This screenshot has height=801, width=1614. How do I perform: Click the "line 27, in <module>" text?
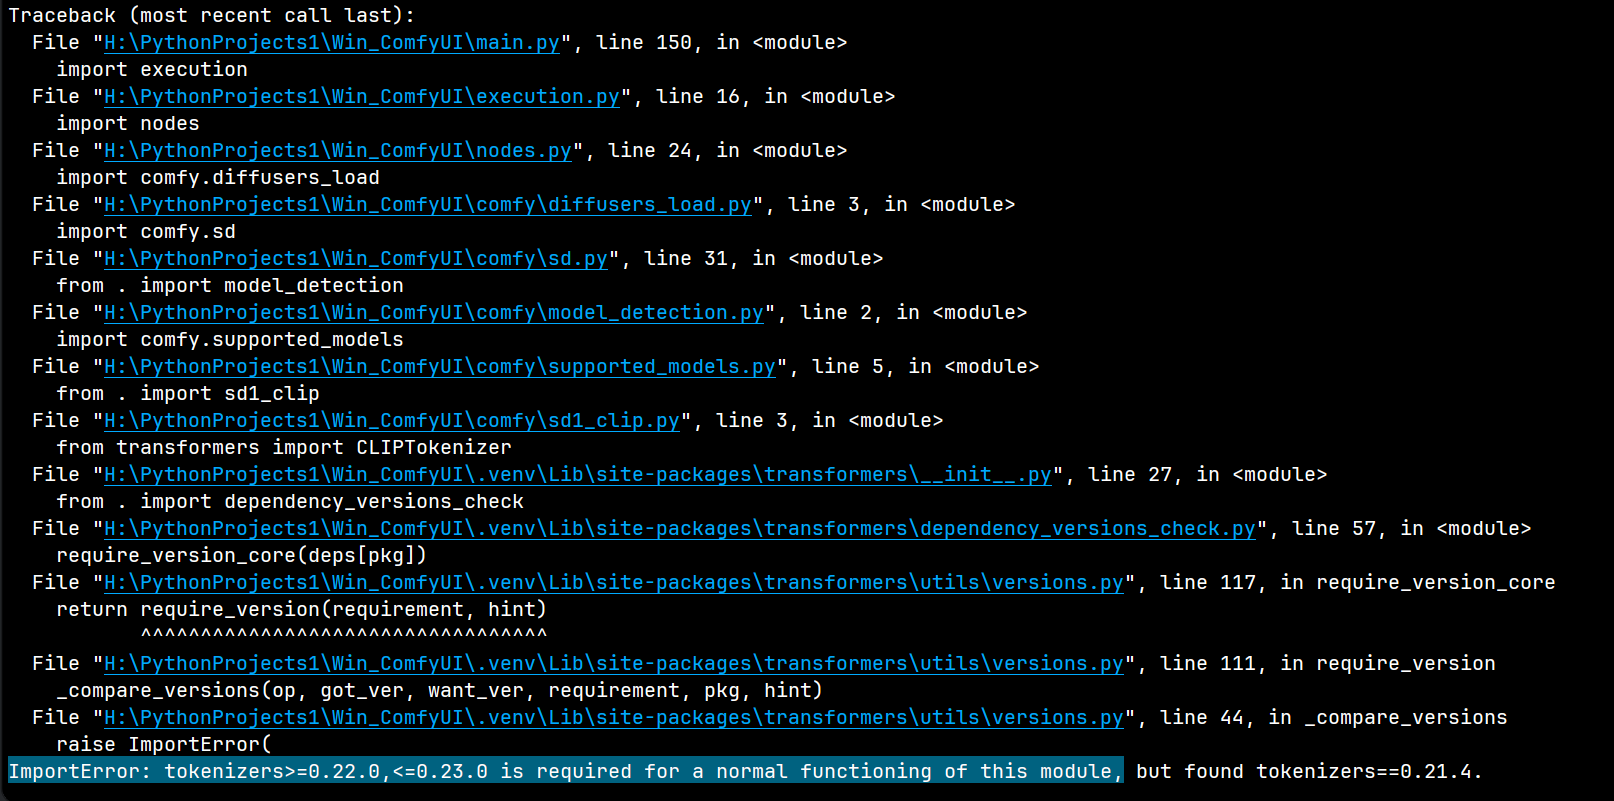coord(1208,475)
